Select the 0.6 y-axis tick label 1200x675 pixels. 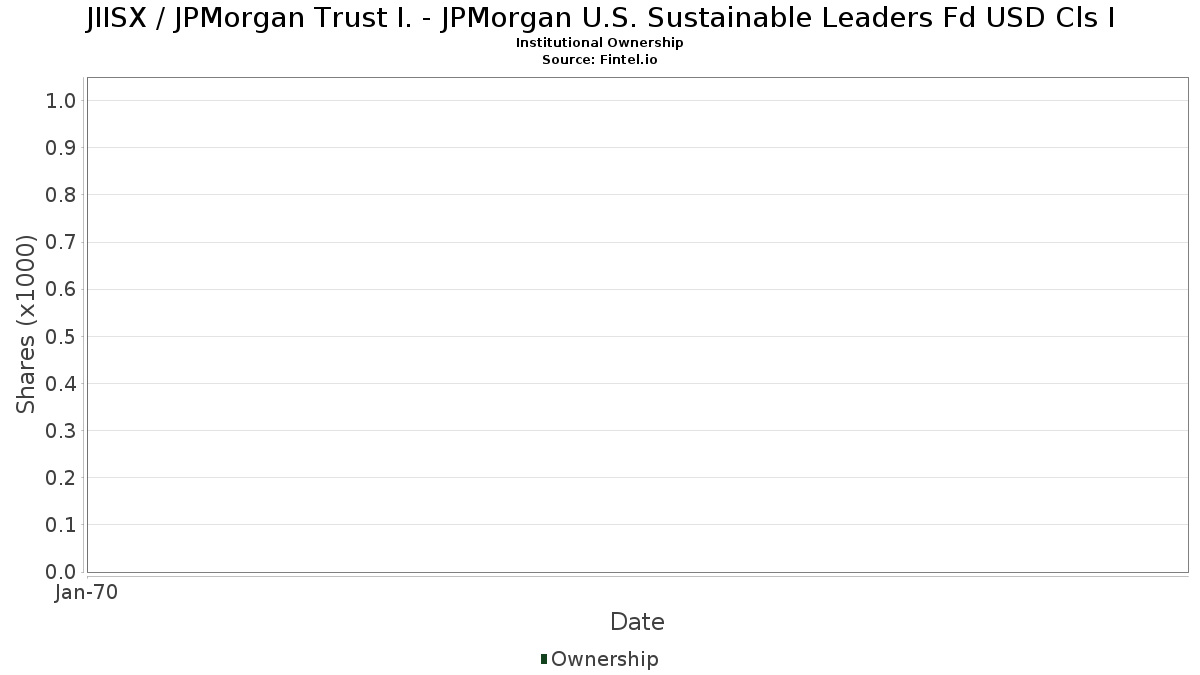pyautogui.click(x=61, y=289)
